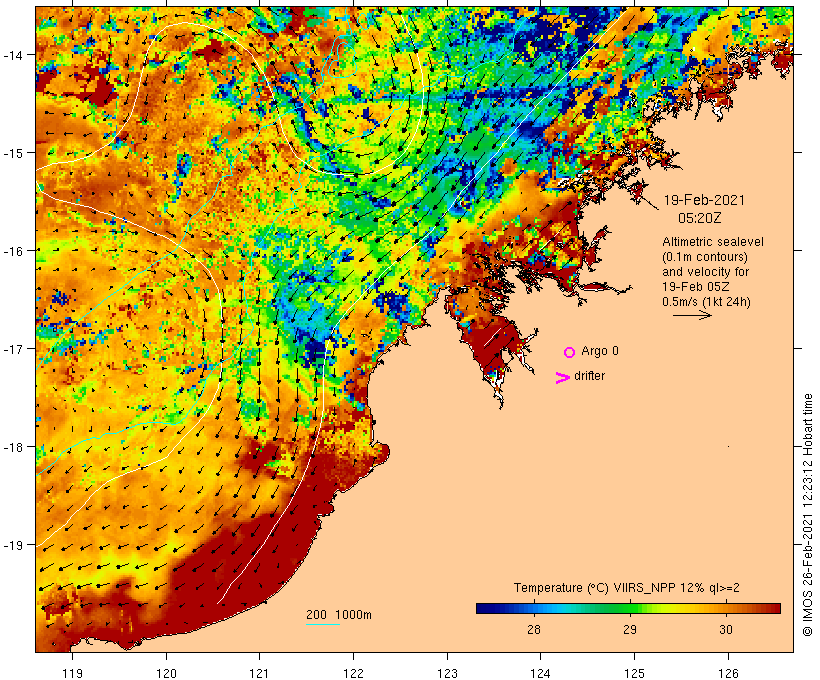
Task: Click the 'and velocity for' caption line
Action: (x=705, y=272)
